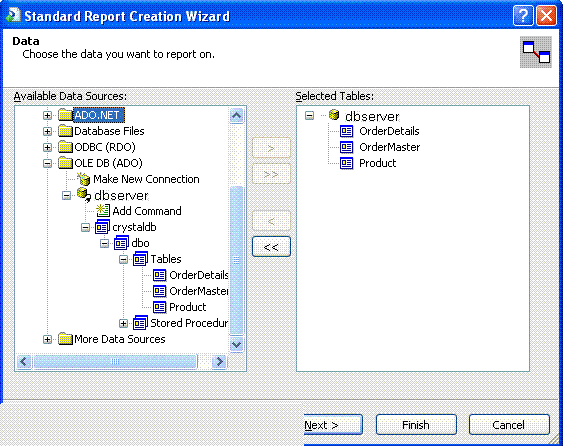Select the Make New Connection label

click(x=146, y=179)
